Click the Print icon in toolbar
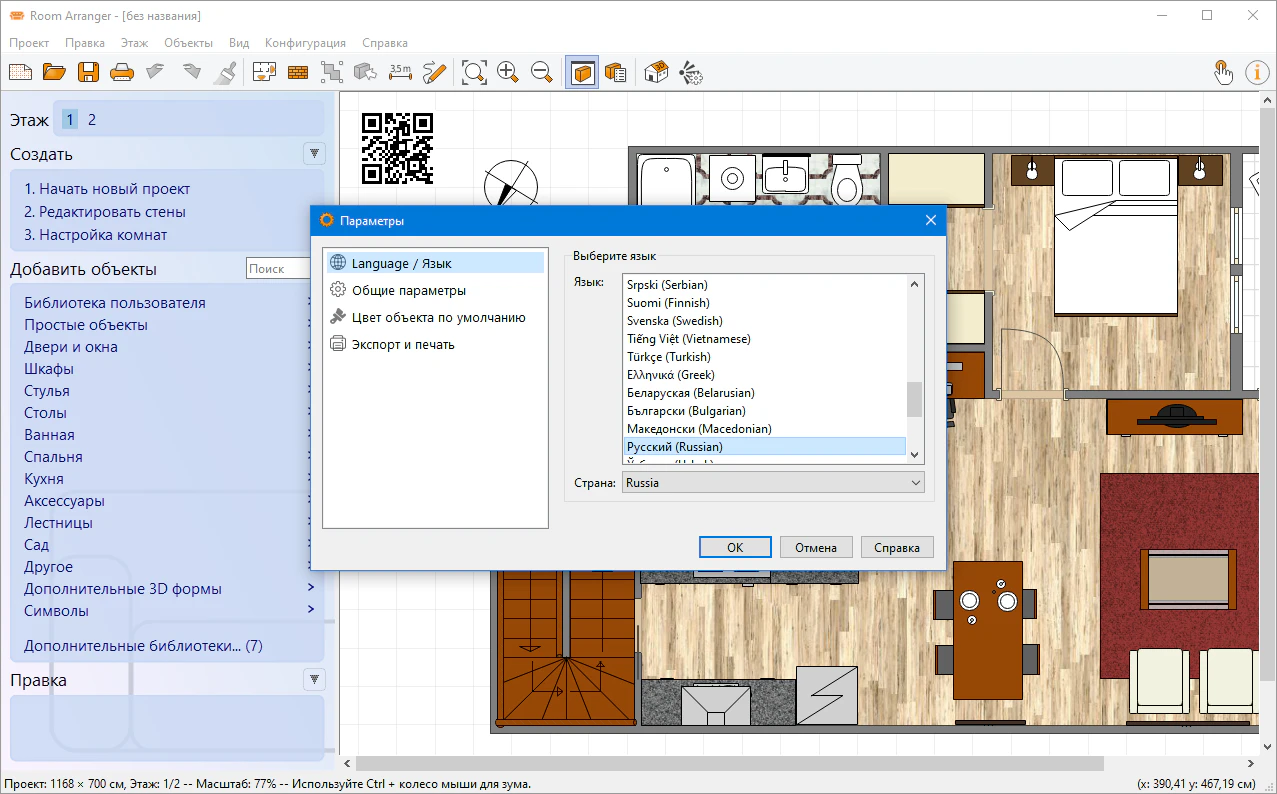This screenshot has width=1277, height=794. point(121,72)
